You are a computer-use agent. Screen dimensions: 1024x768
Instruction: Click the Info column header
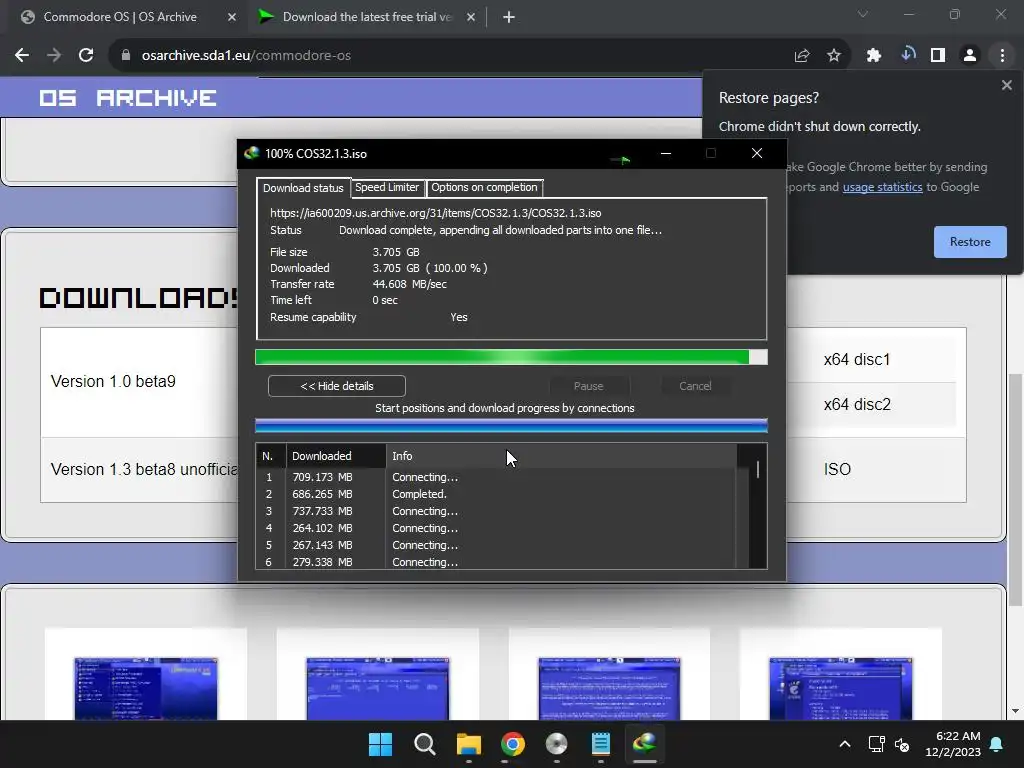[x=561, y=456]
